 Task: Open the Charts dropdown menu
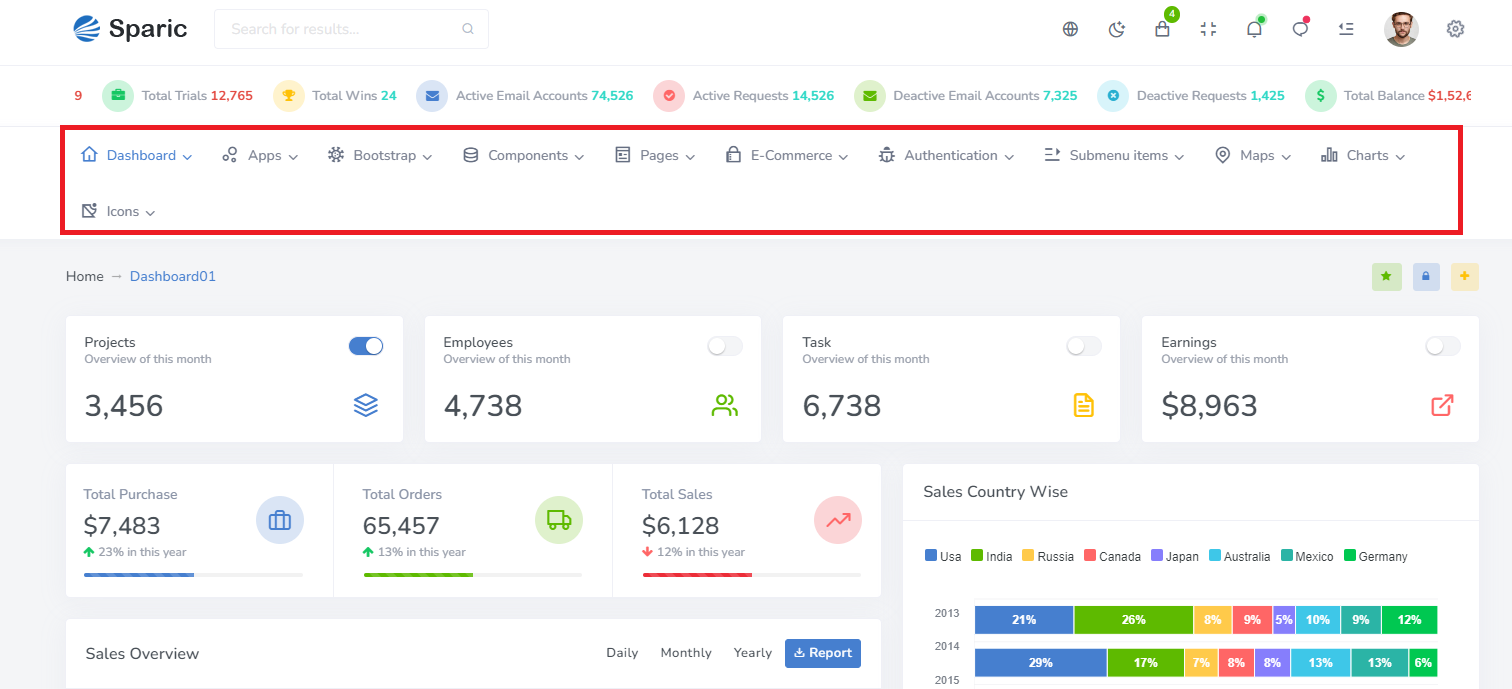click(1363, 155)
